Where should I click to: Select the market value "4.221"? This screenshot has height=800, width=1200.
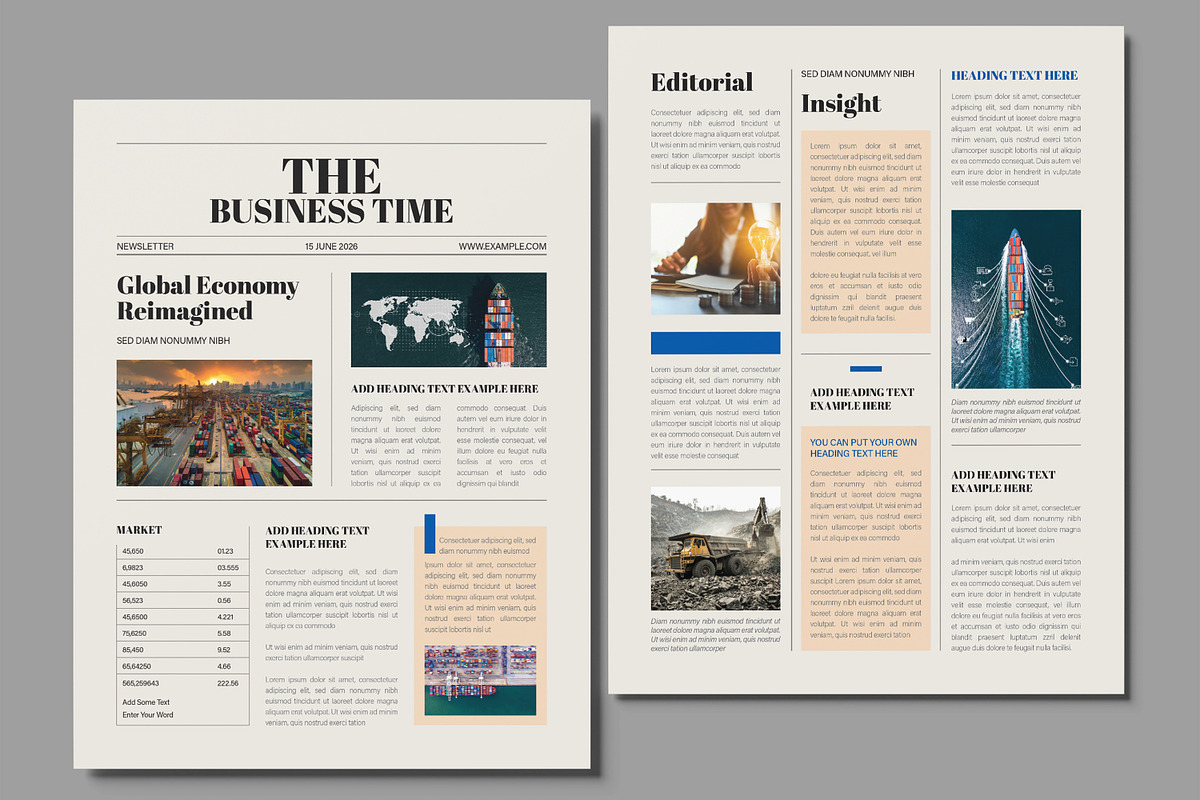click(x=226, y=617)
